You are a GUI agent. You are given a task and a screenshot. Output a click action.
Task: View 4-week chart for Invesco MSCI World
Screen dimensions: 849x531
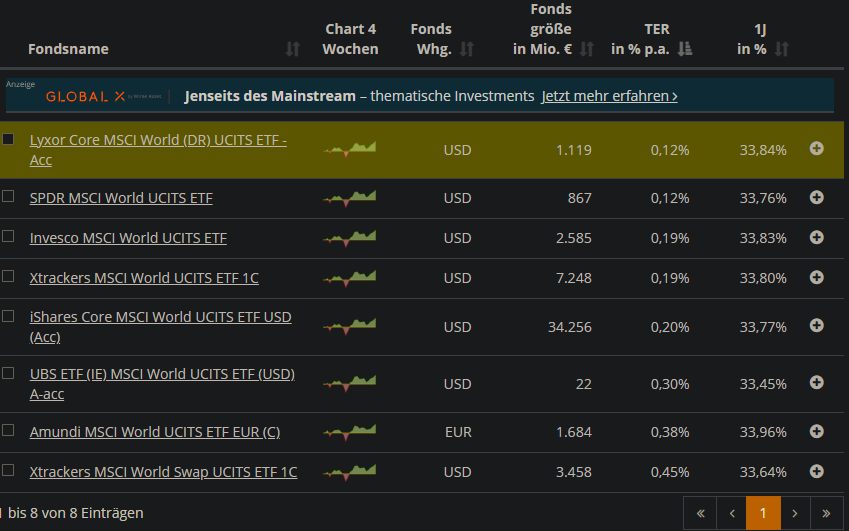350,238
